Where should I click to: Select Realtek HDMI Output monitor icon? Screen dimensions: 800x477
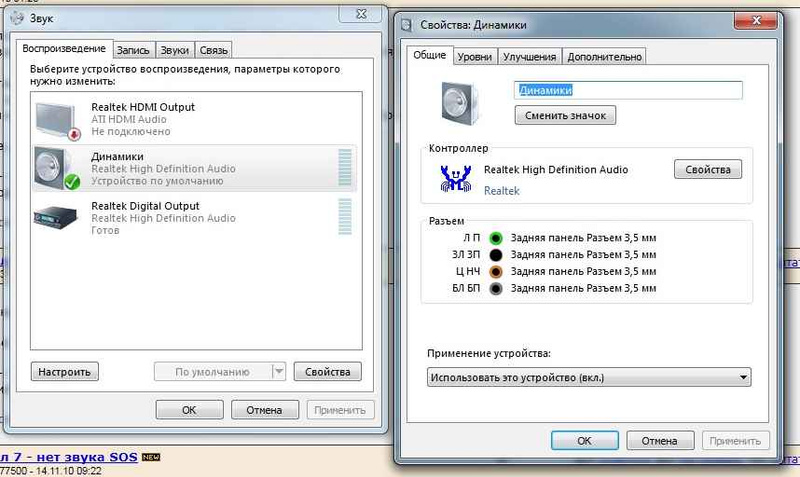[x=57, y=120]
